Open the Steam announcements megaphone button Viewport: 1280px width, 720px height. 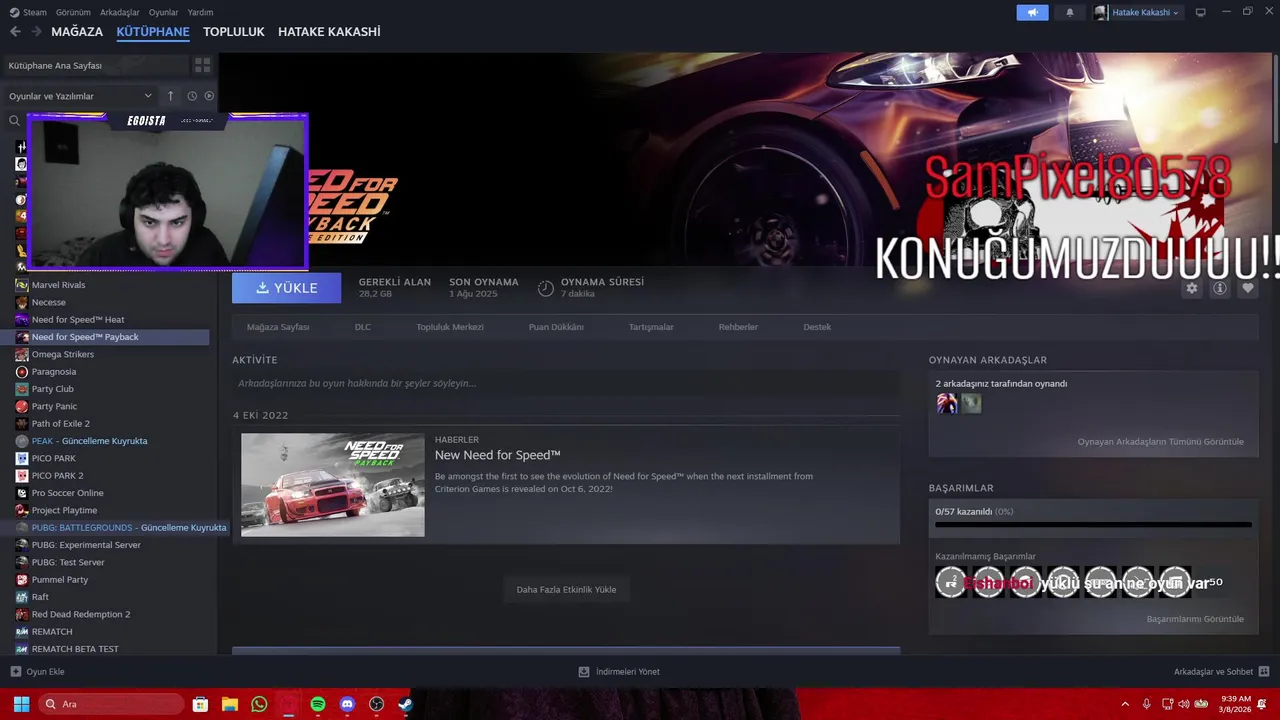click(x=1032, y=12)
